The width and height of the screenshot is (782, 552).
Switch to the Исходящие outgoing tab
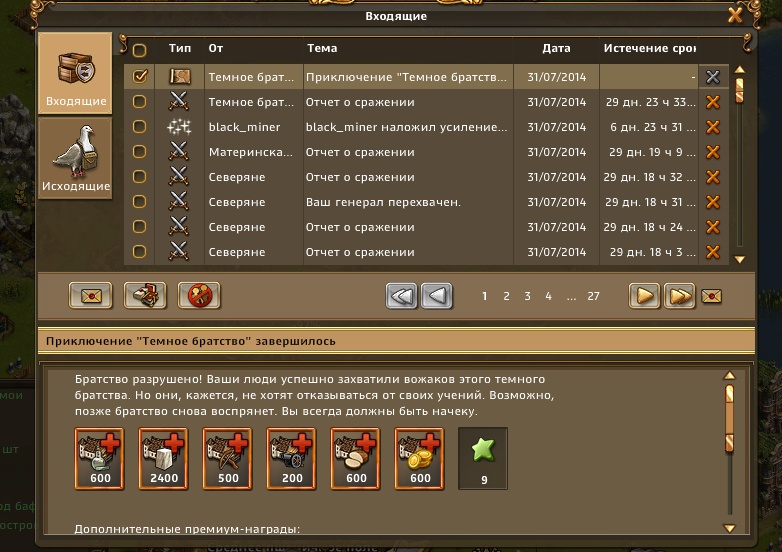[x=75, y=159]
